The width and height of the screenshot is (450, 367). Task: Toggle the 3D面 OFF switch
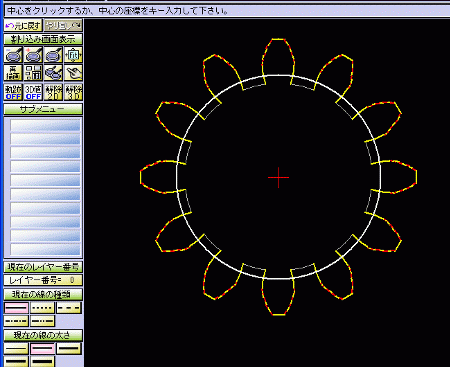pyautogui.click(x=33, y=92)
